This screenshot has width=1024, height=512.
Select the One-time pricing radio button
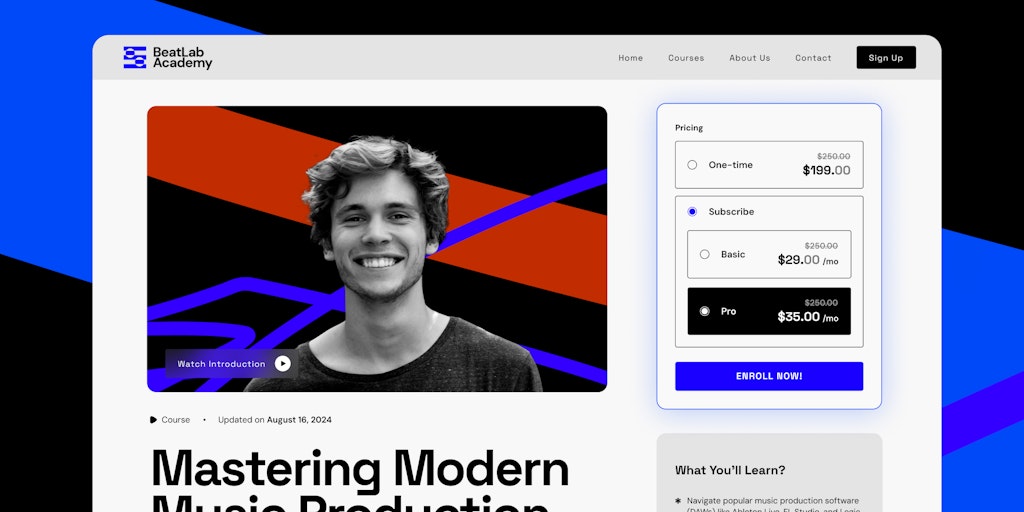pyautogui.click(x=692, y=165)
